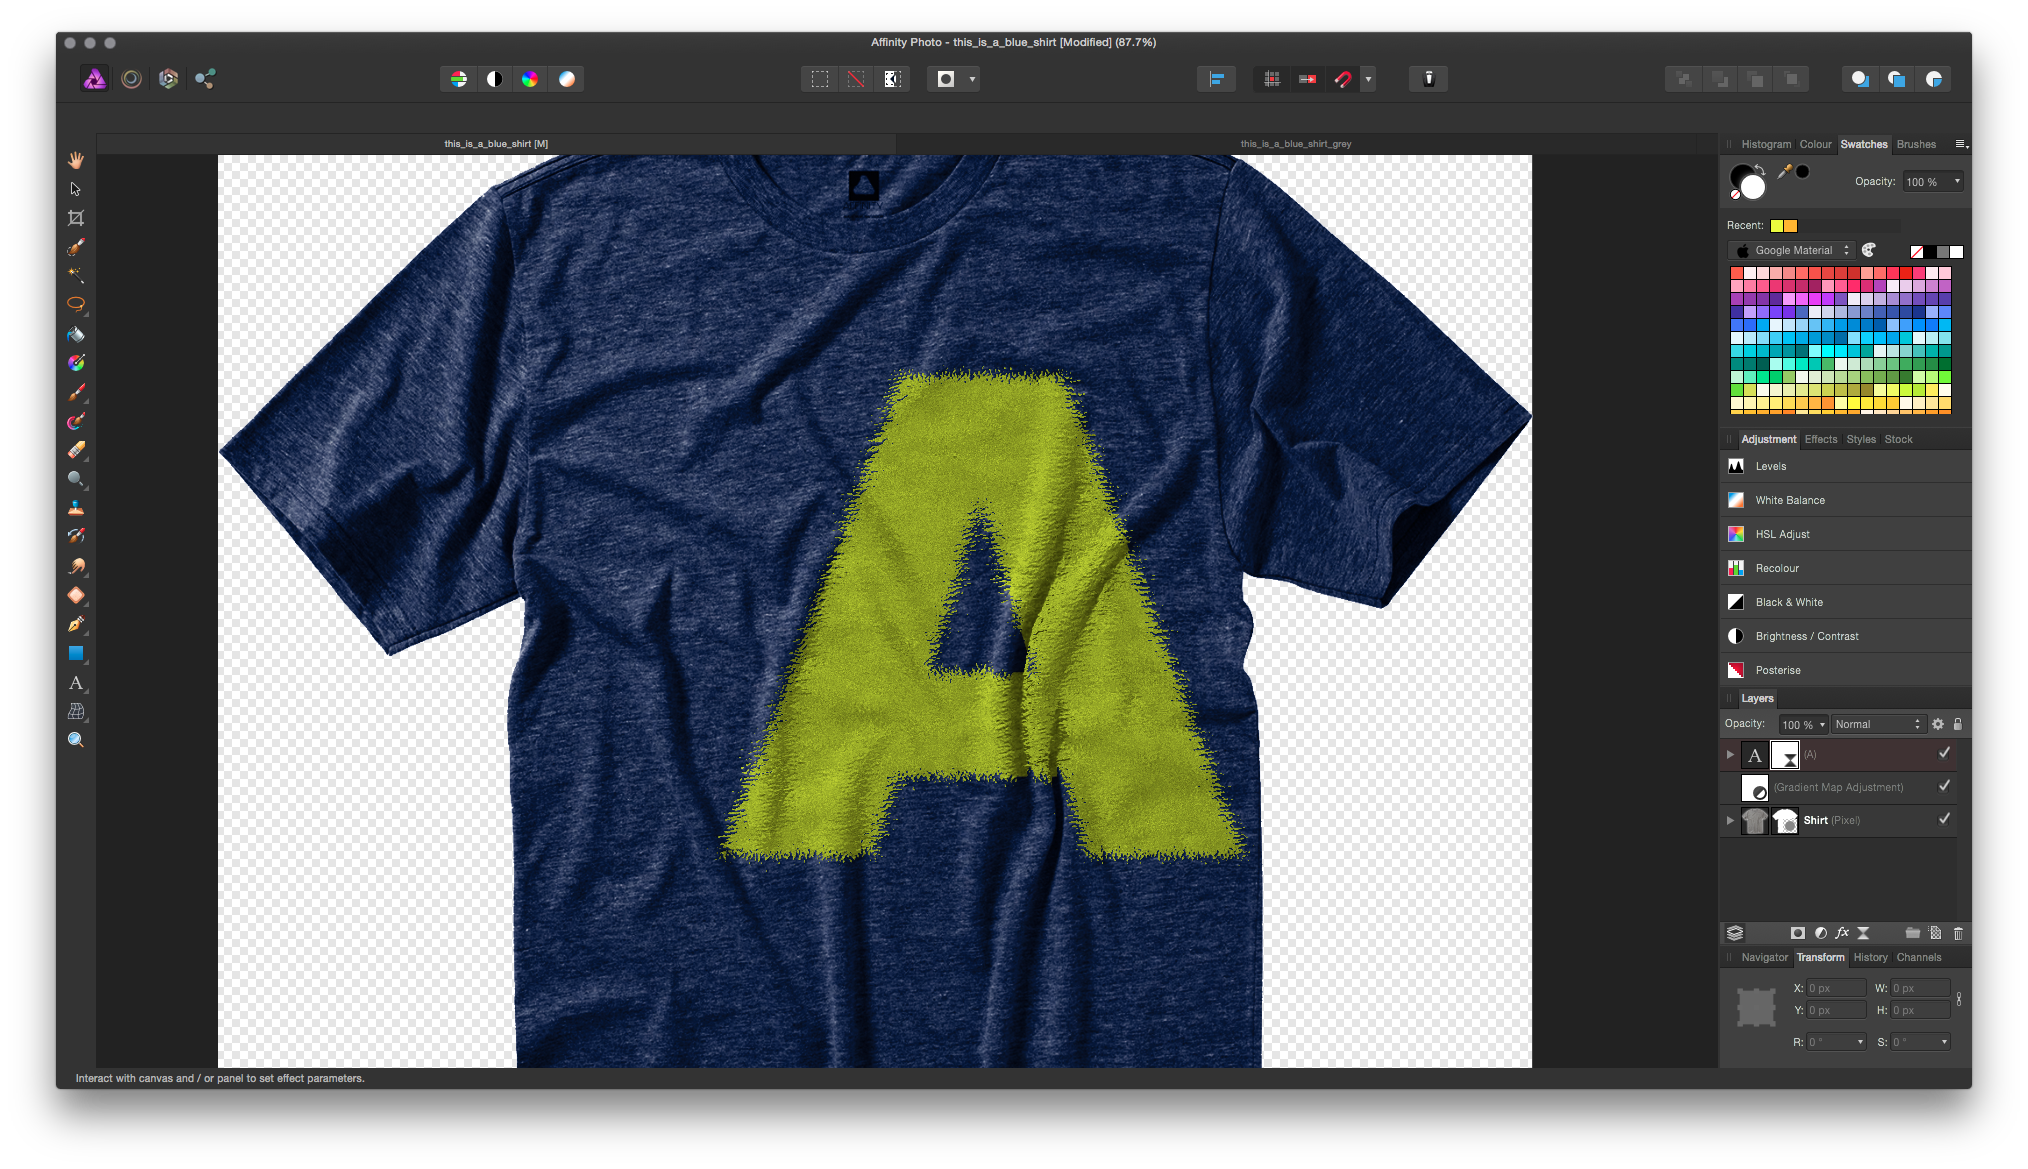The image size is (2028, 1169).
Task: Open the Normal blend mode dropdown
Action: pos(1878,724)
